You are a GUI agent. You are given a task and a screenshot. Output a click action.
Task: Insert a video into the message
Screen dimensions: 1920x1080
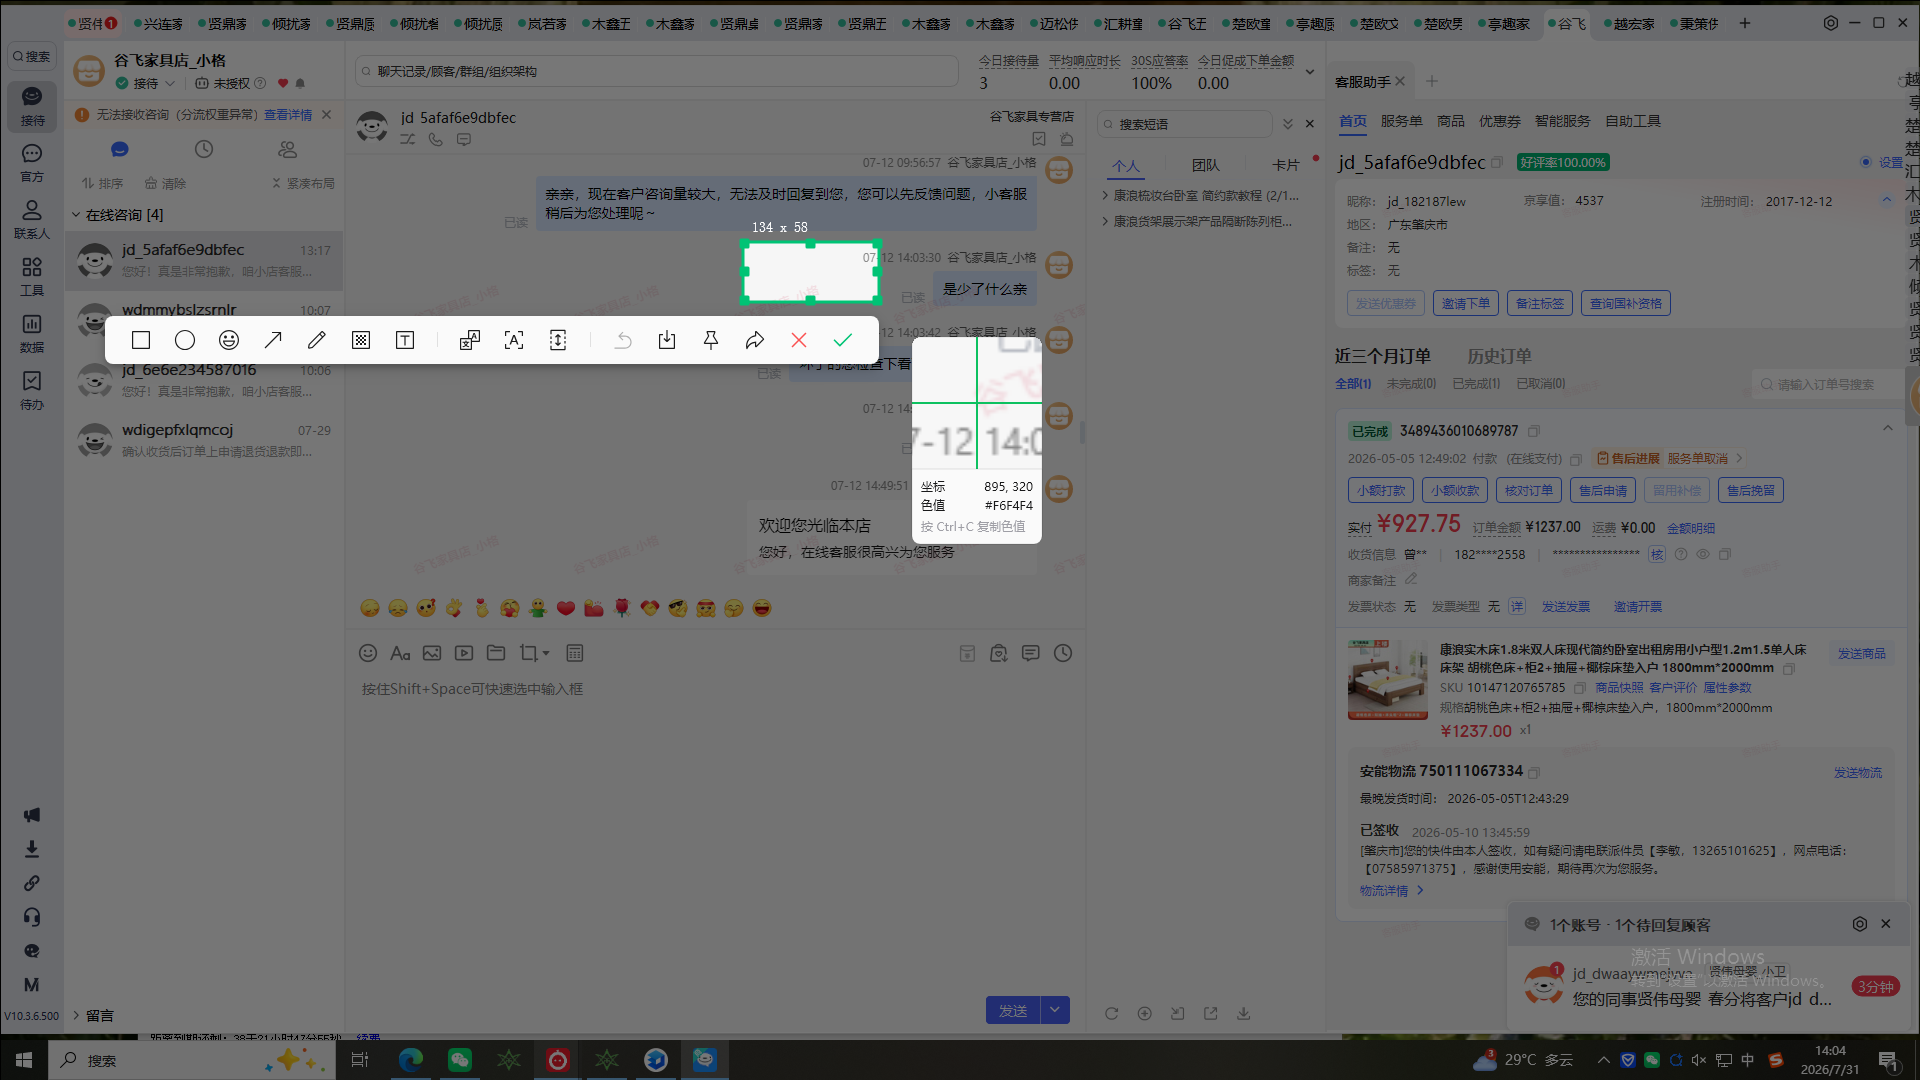click(x=464, y=653)
